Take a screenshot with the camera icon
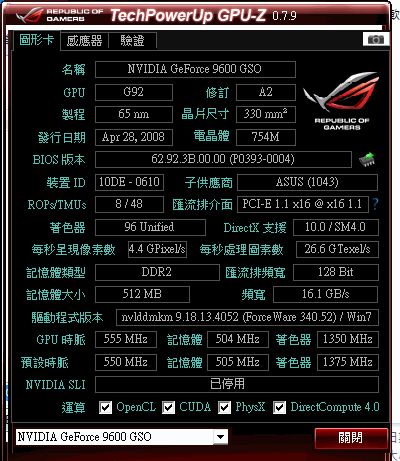 point(376,40)
